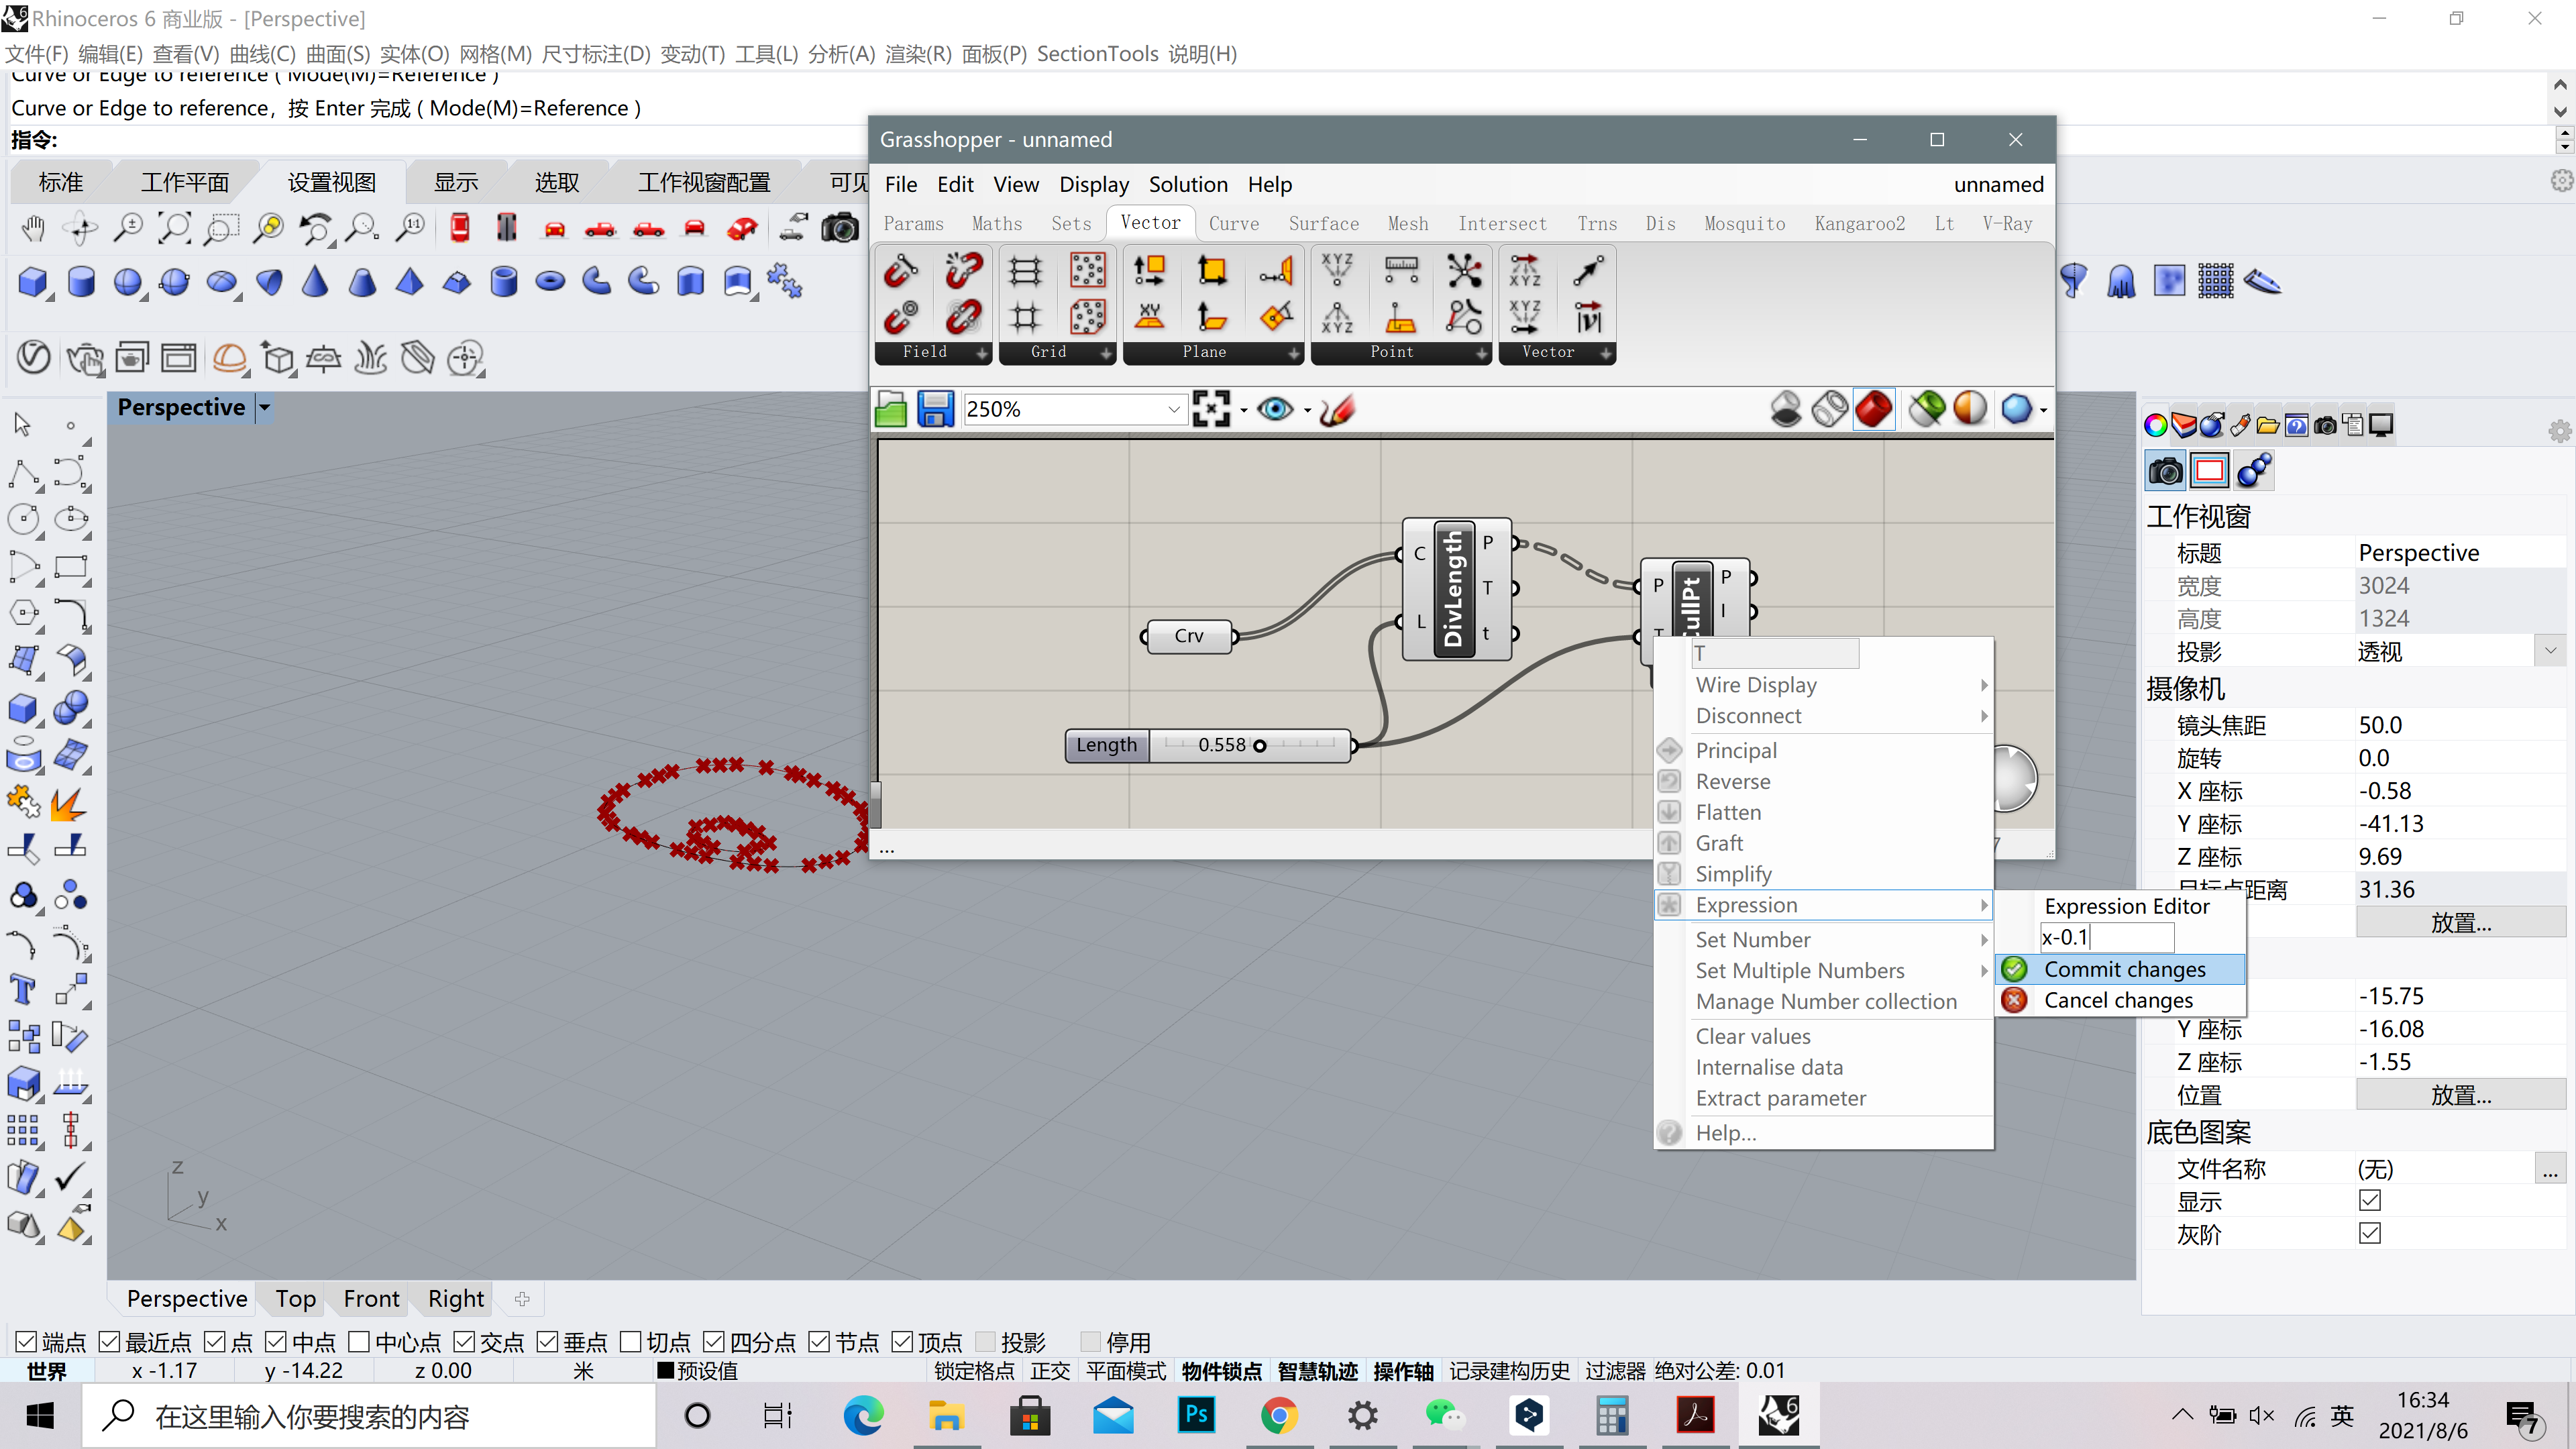Expand the Perspective viewport title menu
The height and width of the screenshot is (1449, 2576).
(x=264, y=407)
